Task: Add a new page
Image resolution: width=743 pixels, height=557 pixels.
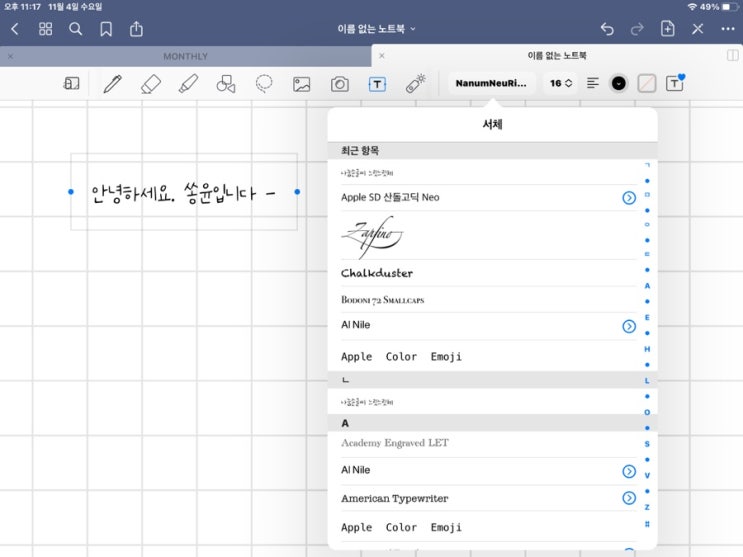Action: click(668, 28)
